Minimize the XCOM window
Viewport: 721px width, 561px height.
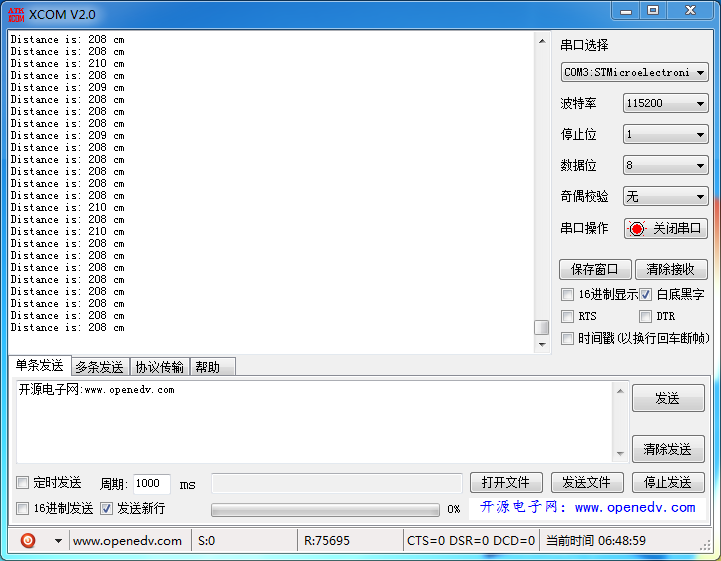tap(626, 11)
